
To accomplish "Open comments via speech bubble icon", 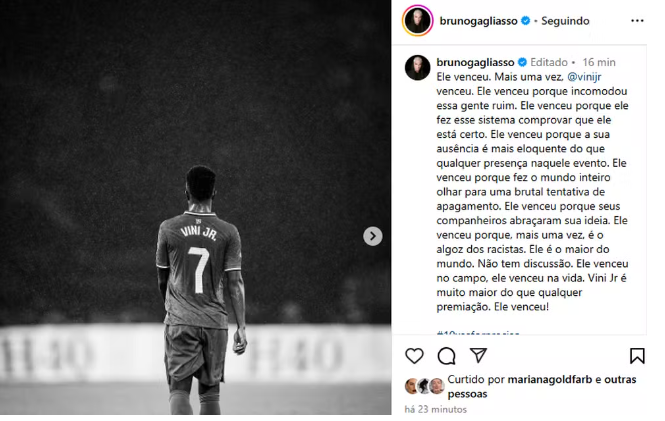I will pos(446,356).
